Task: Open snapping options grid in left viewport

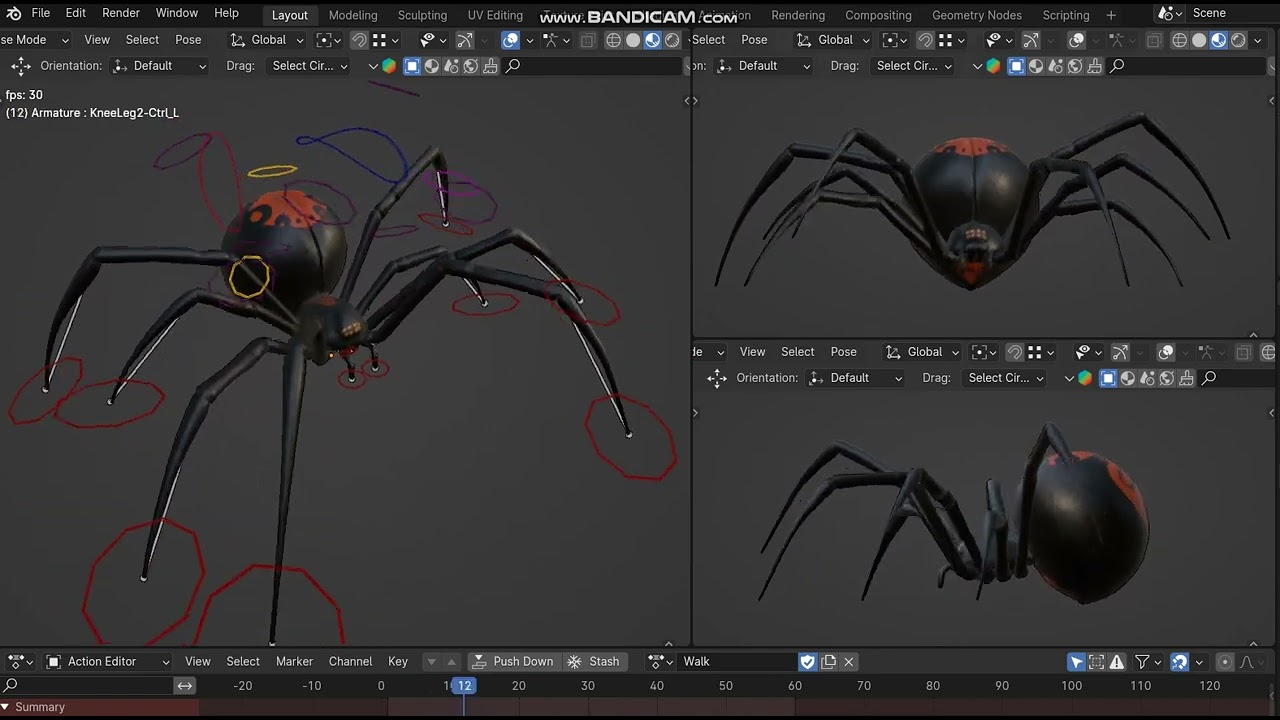Action: [386, 40]
